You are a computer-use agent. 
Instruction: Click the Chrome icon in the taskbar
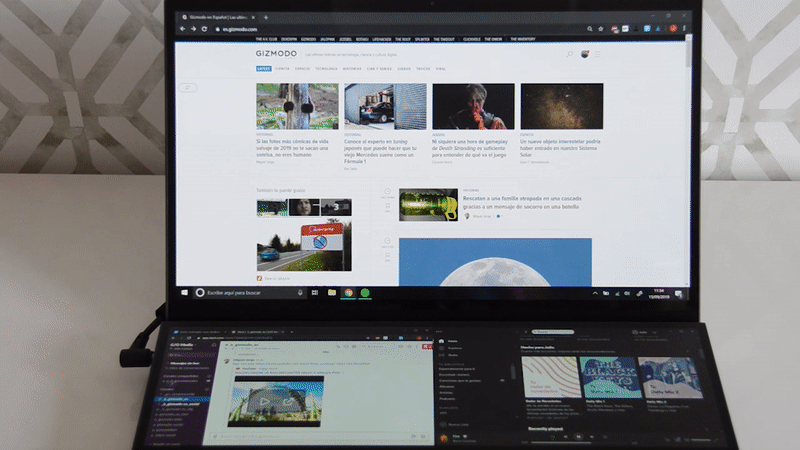[348, 292]
